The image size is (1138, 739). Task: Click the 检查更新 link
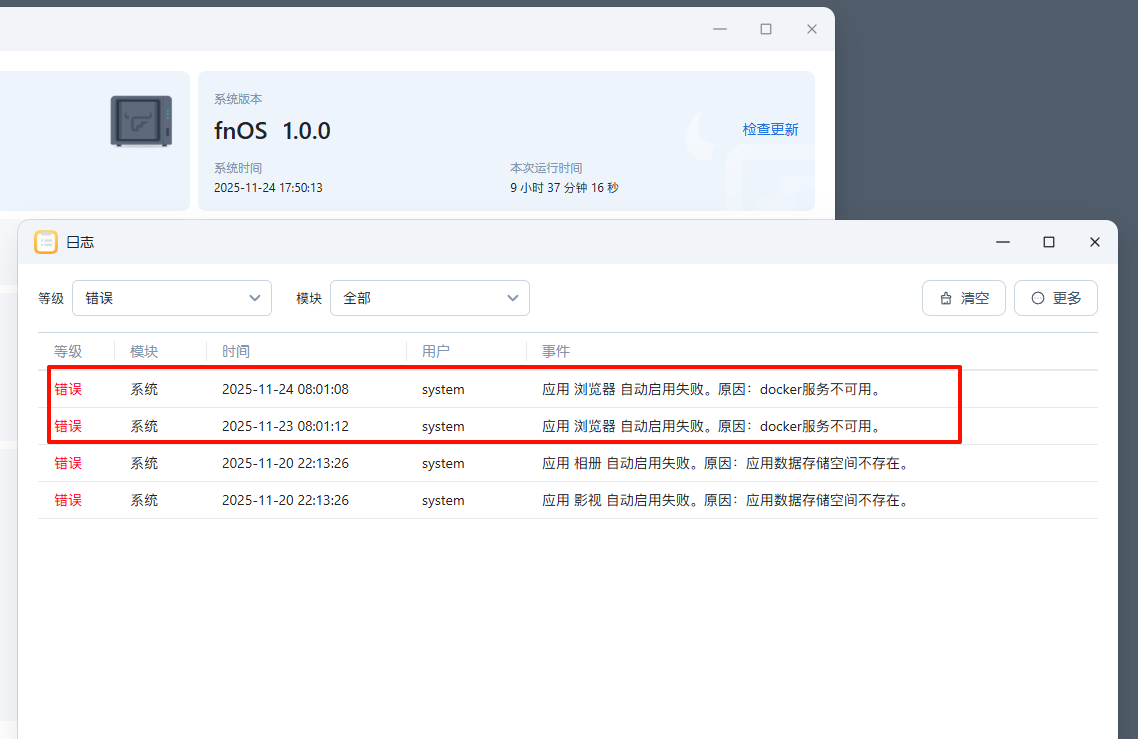click(x=770, y=130)
